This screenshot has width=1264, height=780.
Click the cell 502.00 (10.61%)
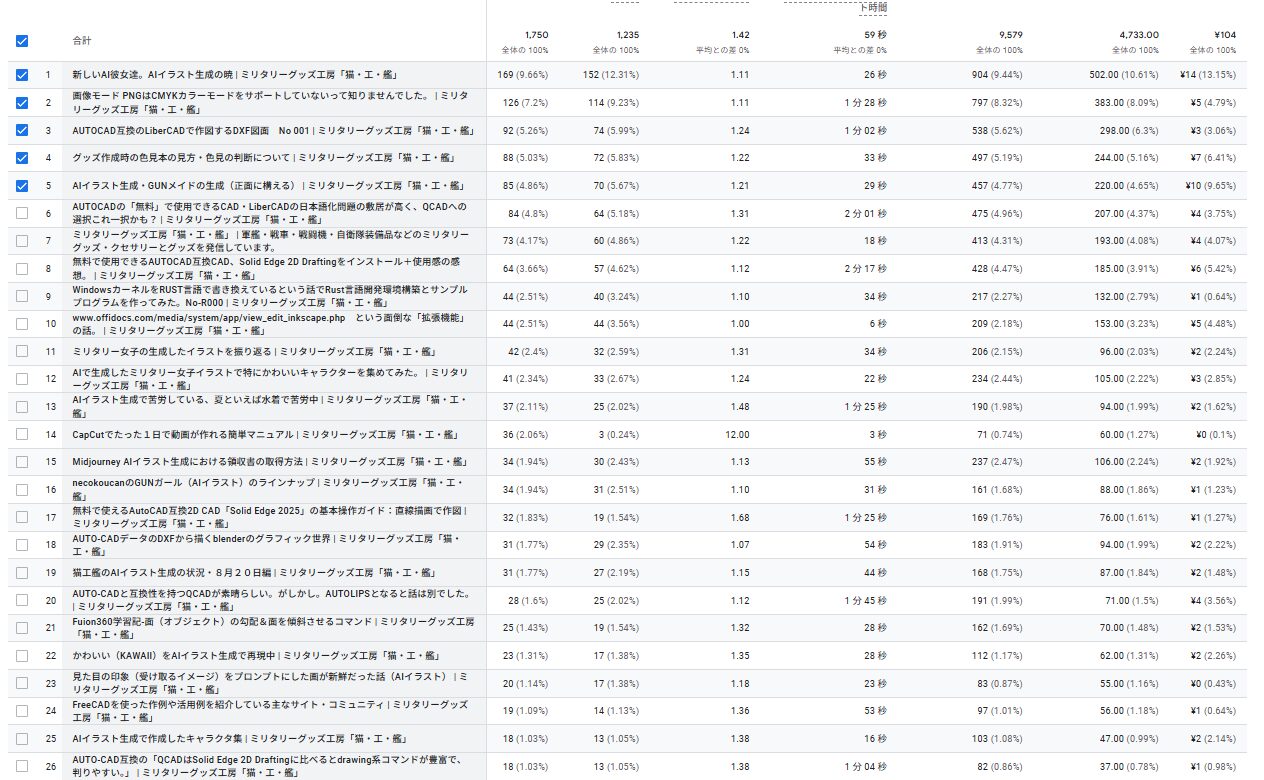point(1124,75)
